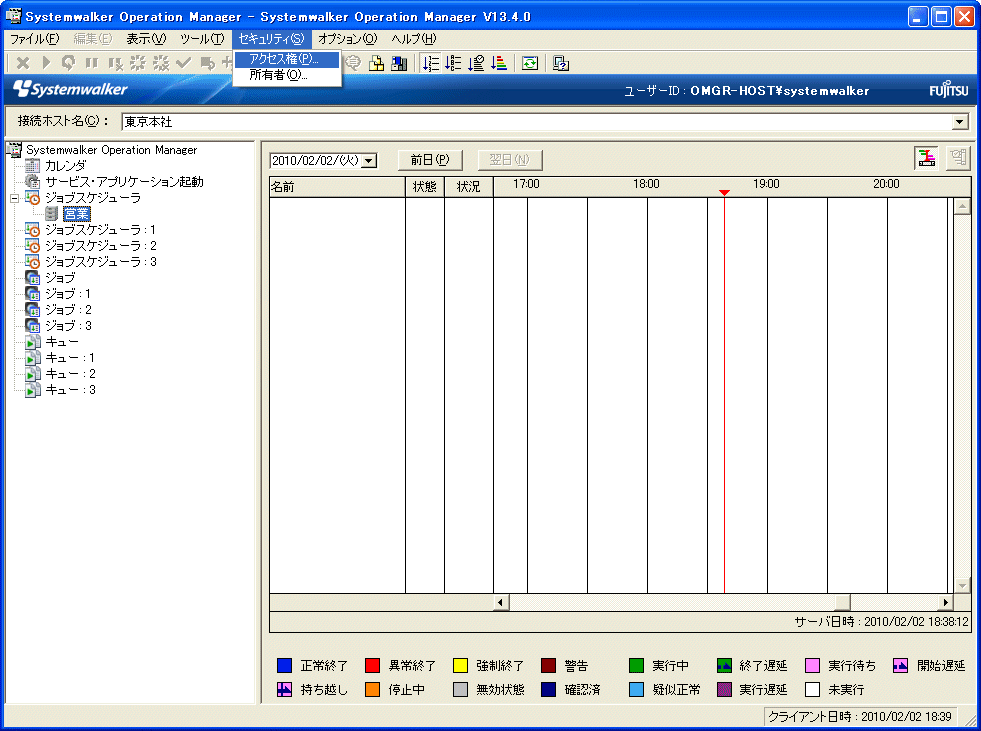
Task: Click the start (play arrow) toolbar icon
Action: (x=46, y=63)
